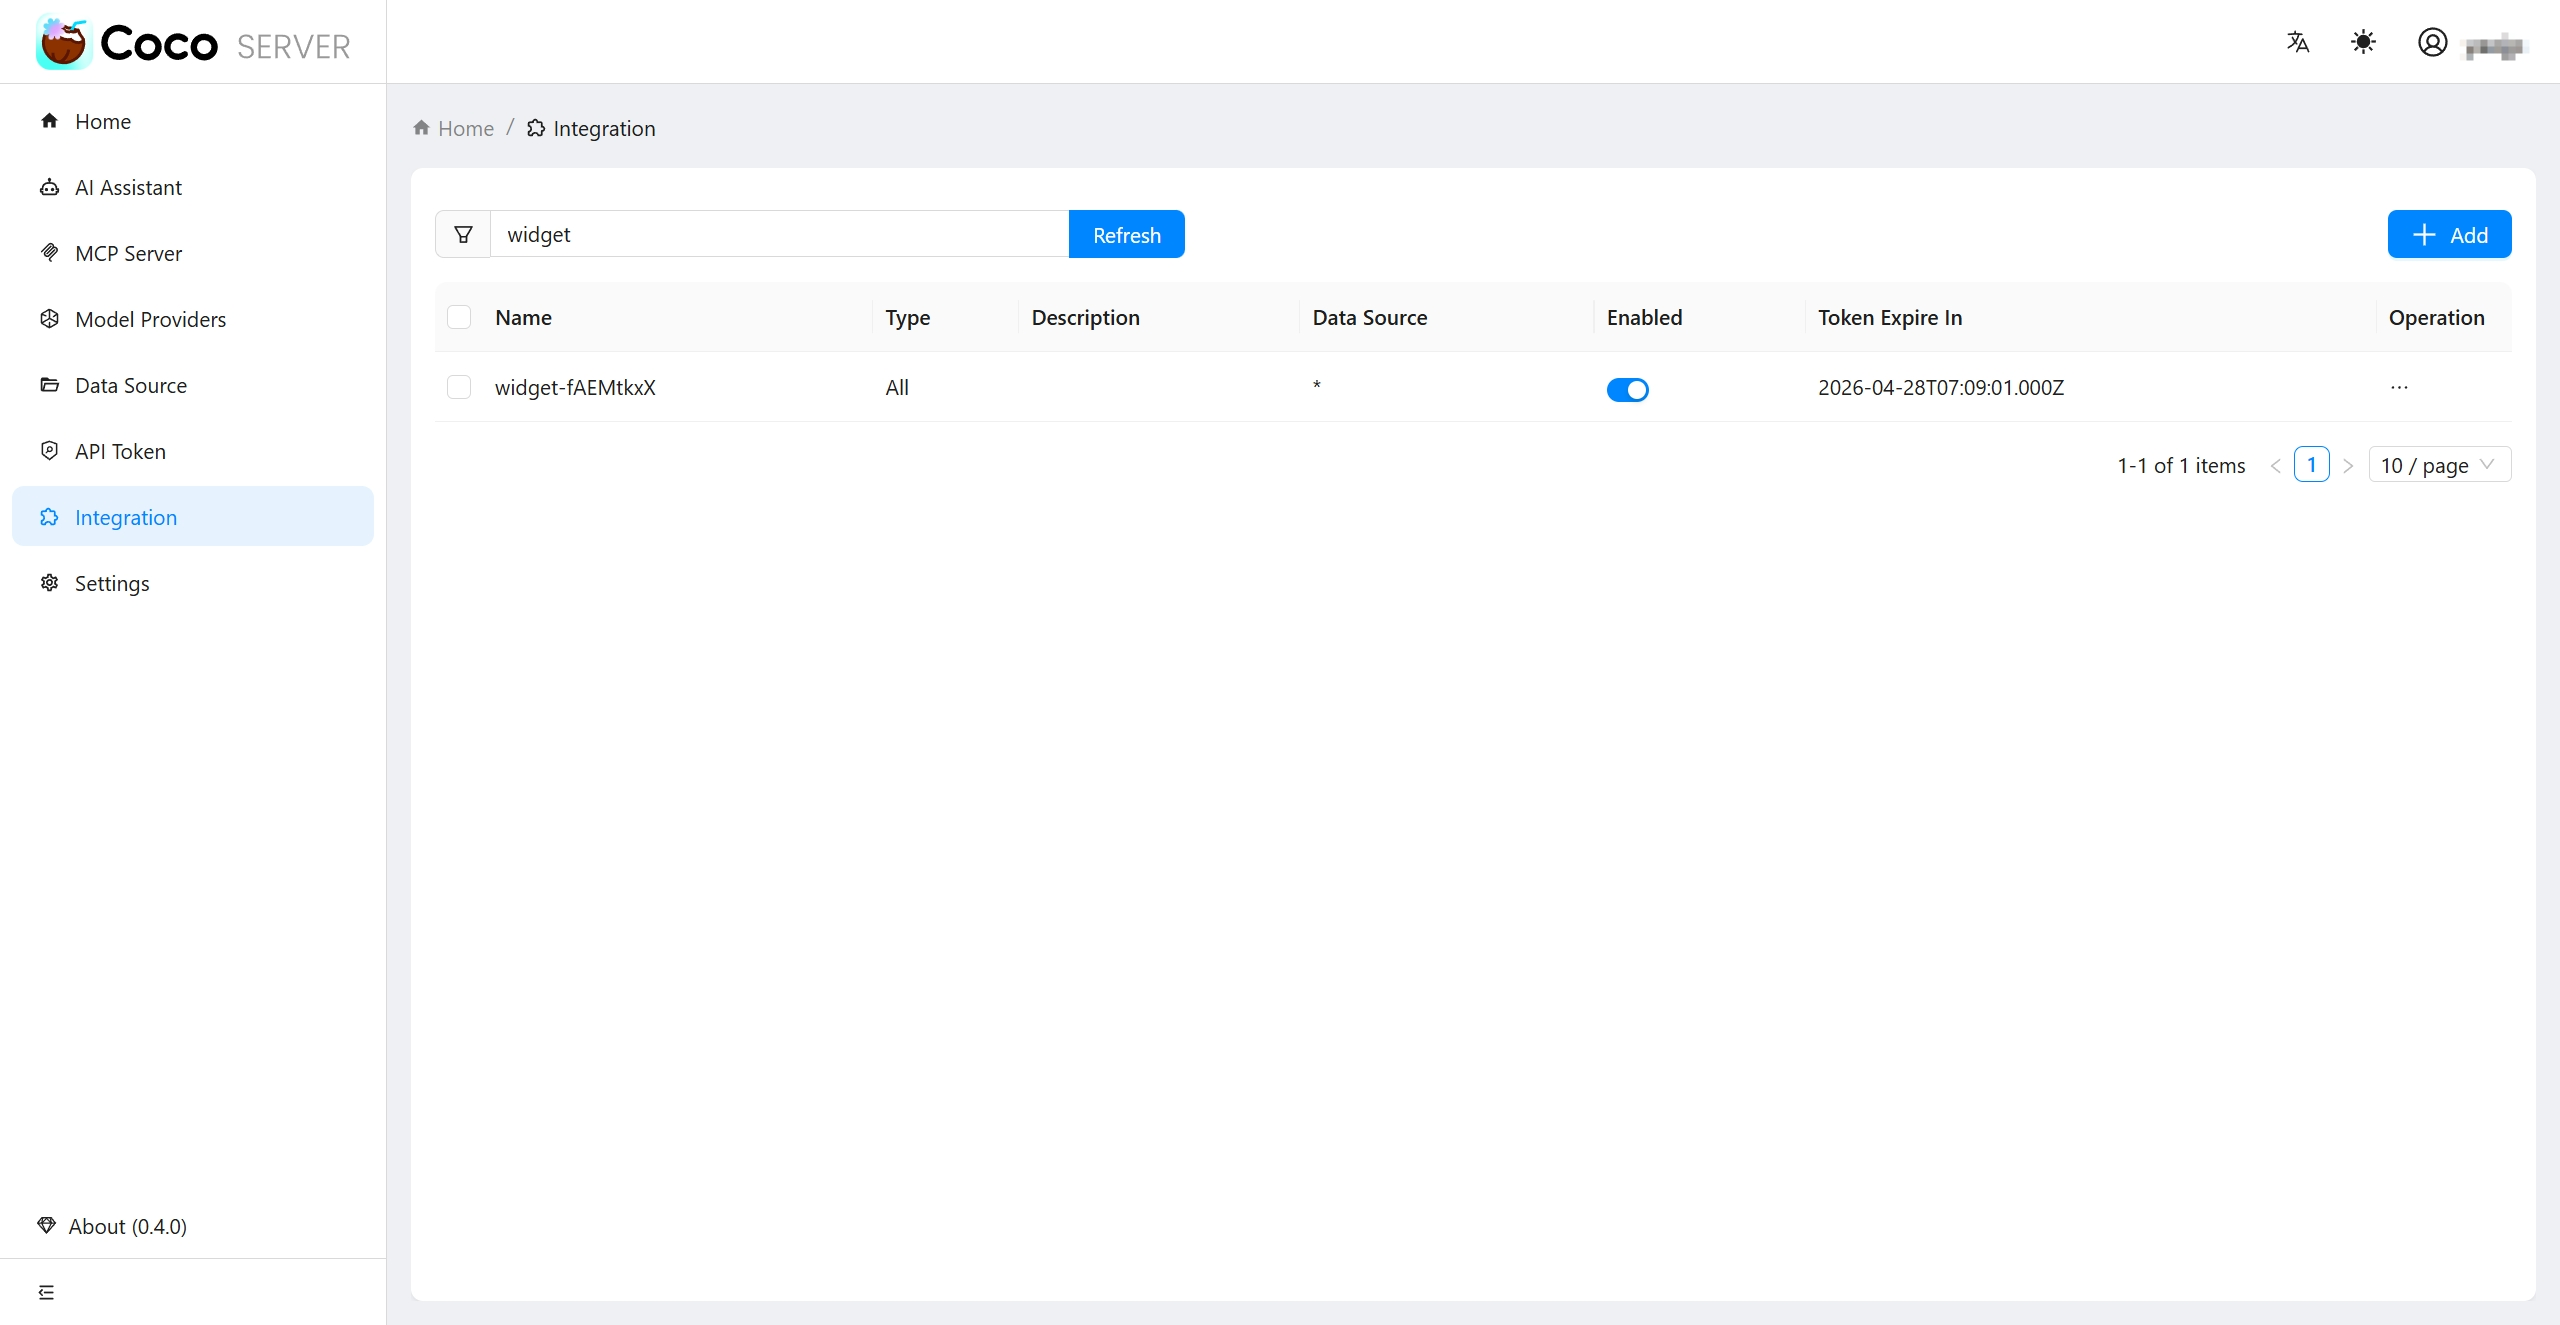This screenshot has width=2560, height=1325.
Task: Check the widget-fAEMtkxX row checkbox
Action: point(459,387)
